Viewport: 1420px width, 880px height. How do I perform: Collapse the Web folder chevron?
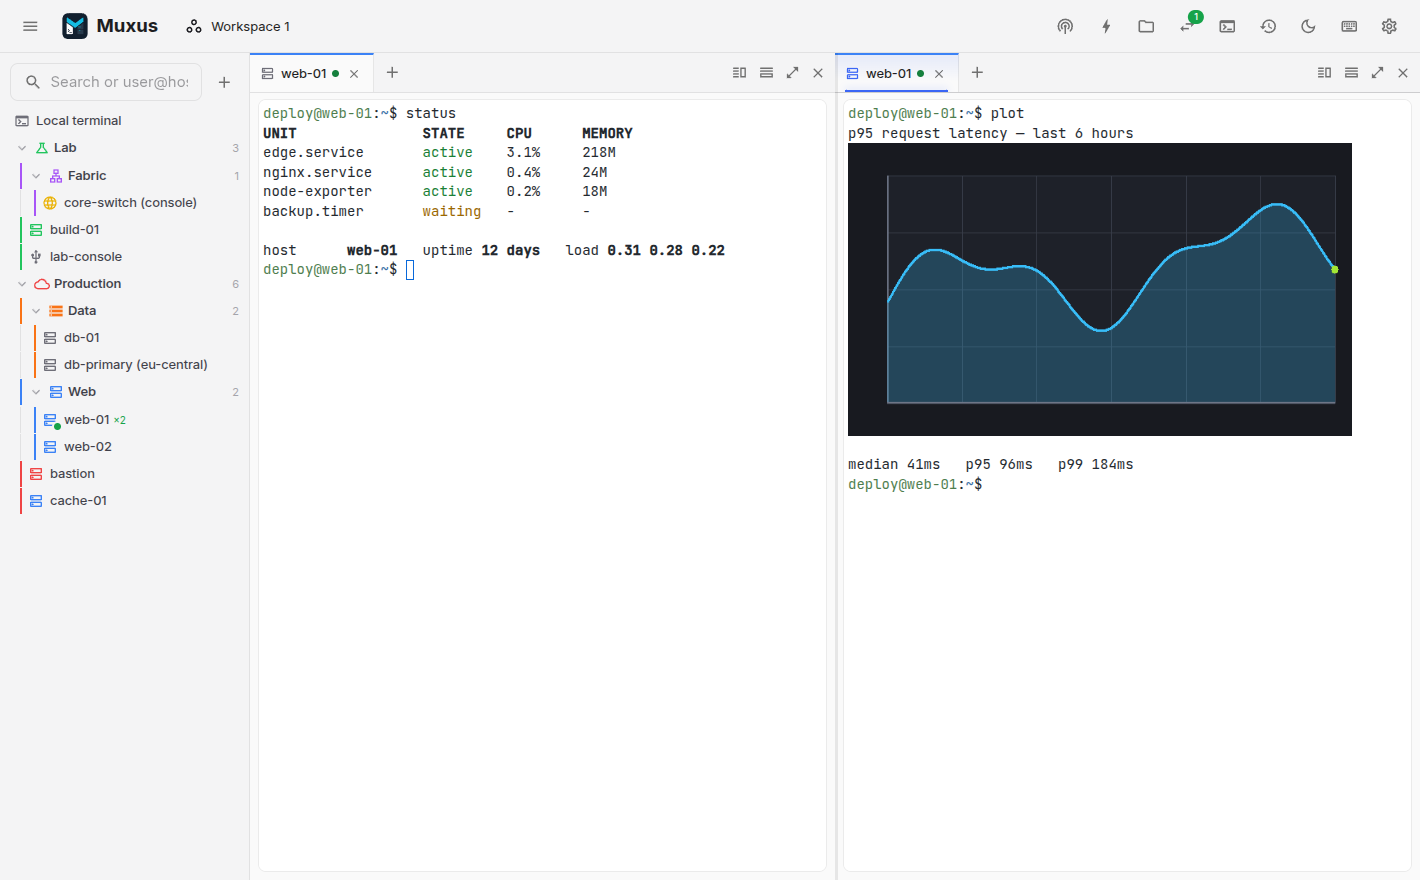[36, 392]
